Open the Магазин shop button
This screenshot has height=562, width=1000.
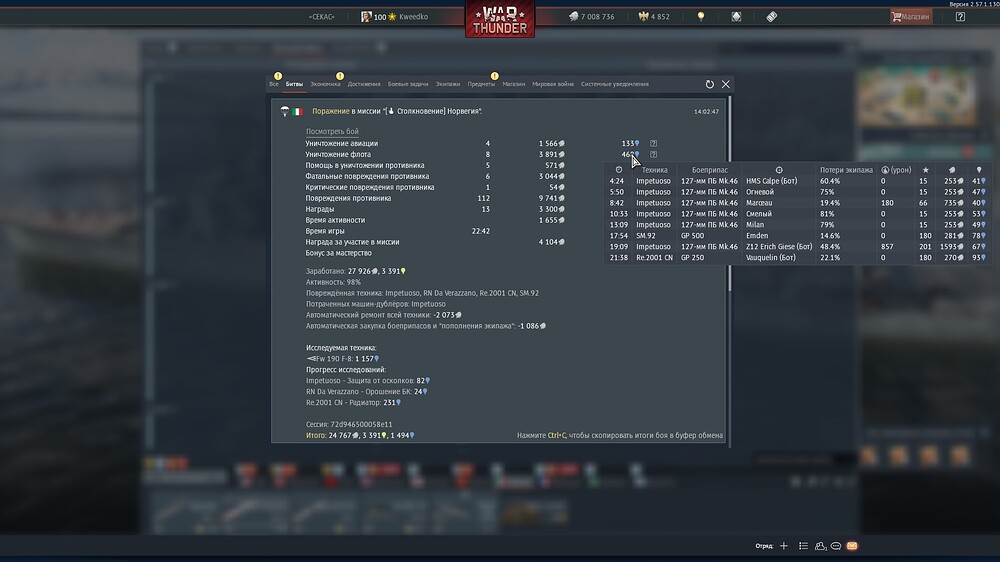click(911, 17)
